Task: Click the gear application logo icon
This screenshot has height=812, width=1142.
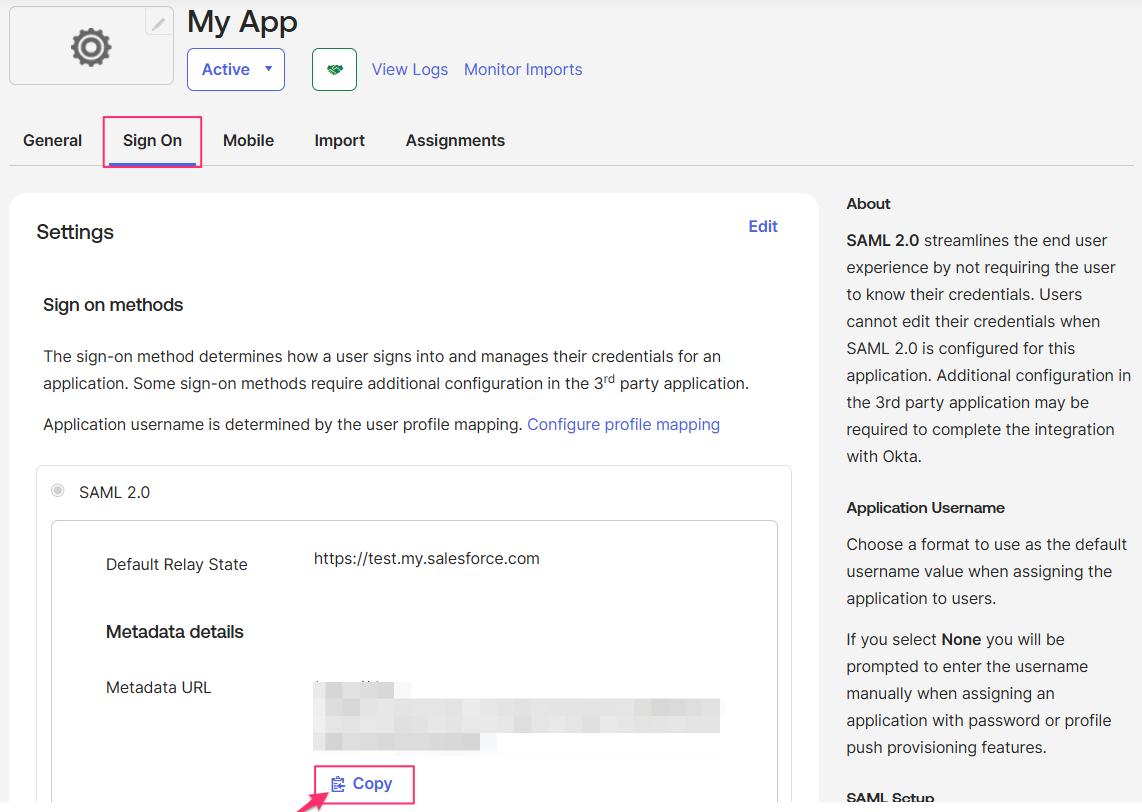Action: pyautogui.click(x=89, y=46)
